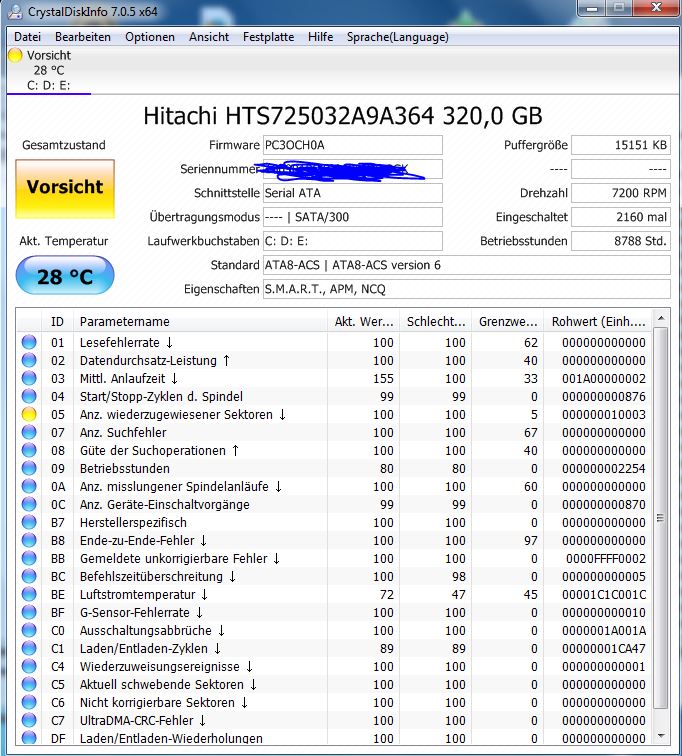Click the Drehzahl field 7200 RPM

pos(621,193)
